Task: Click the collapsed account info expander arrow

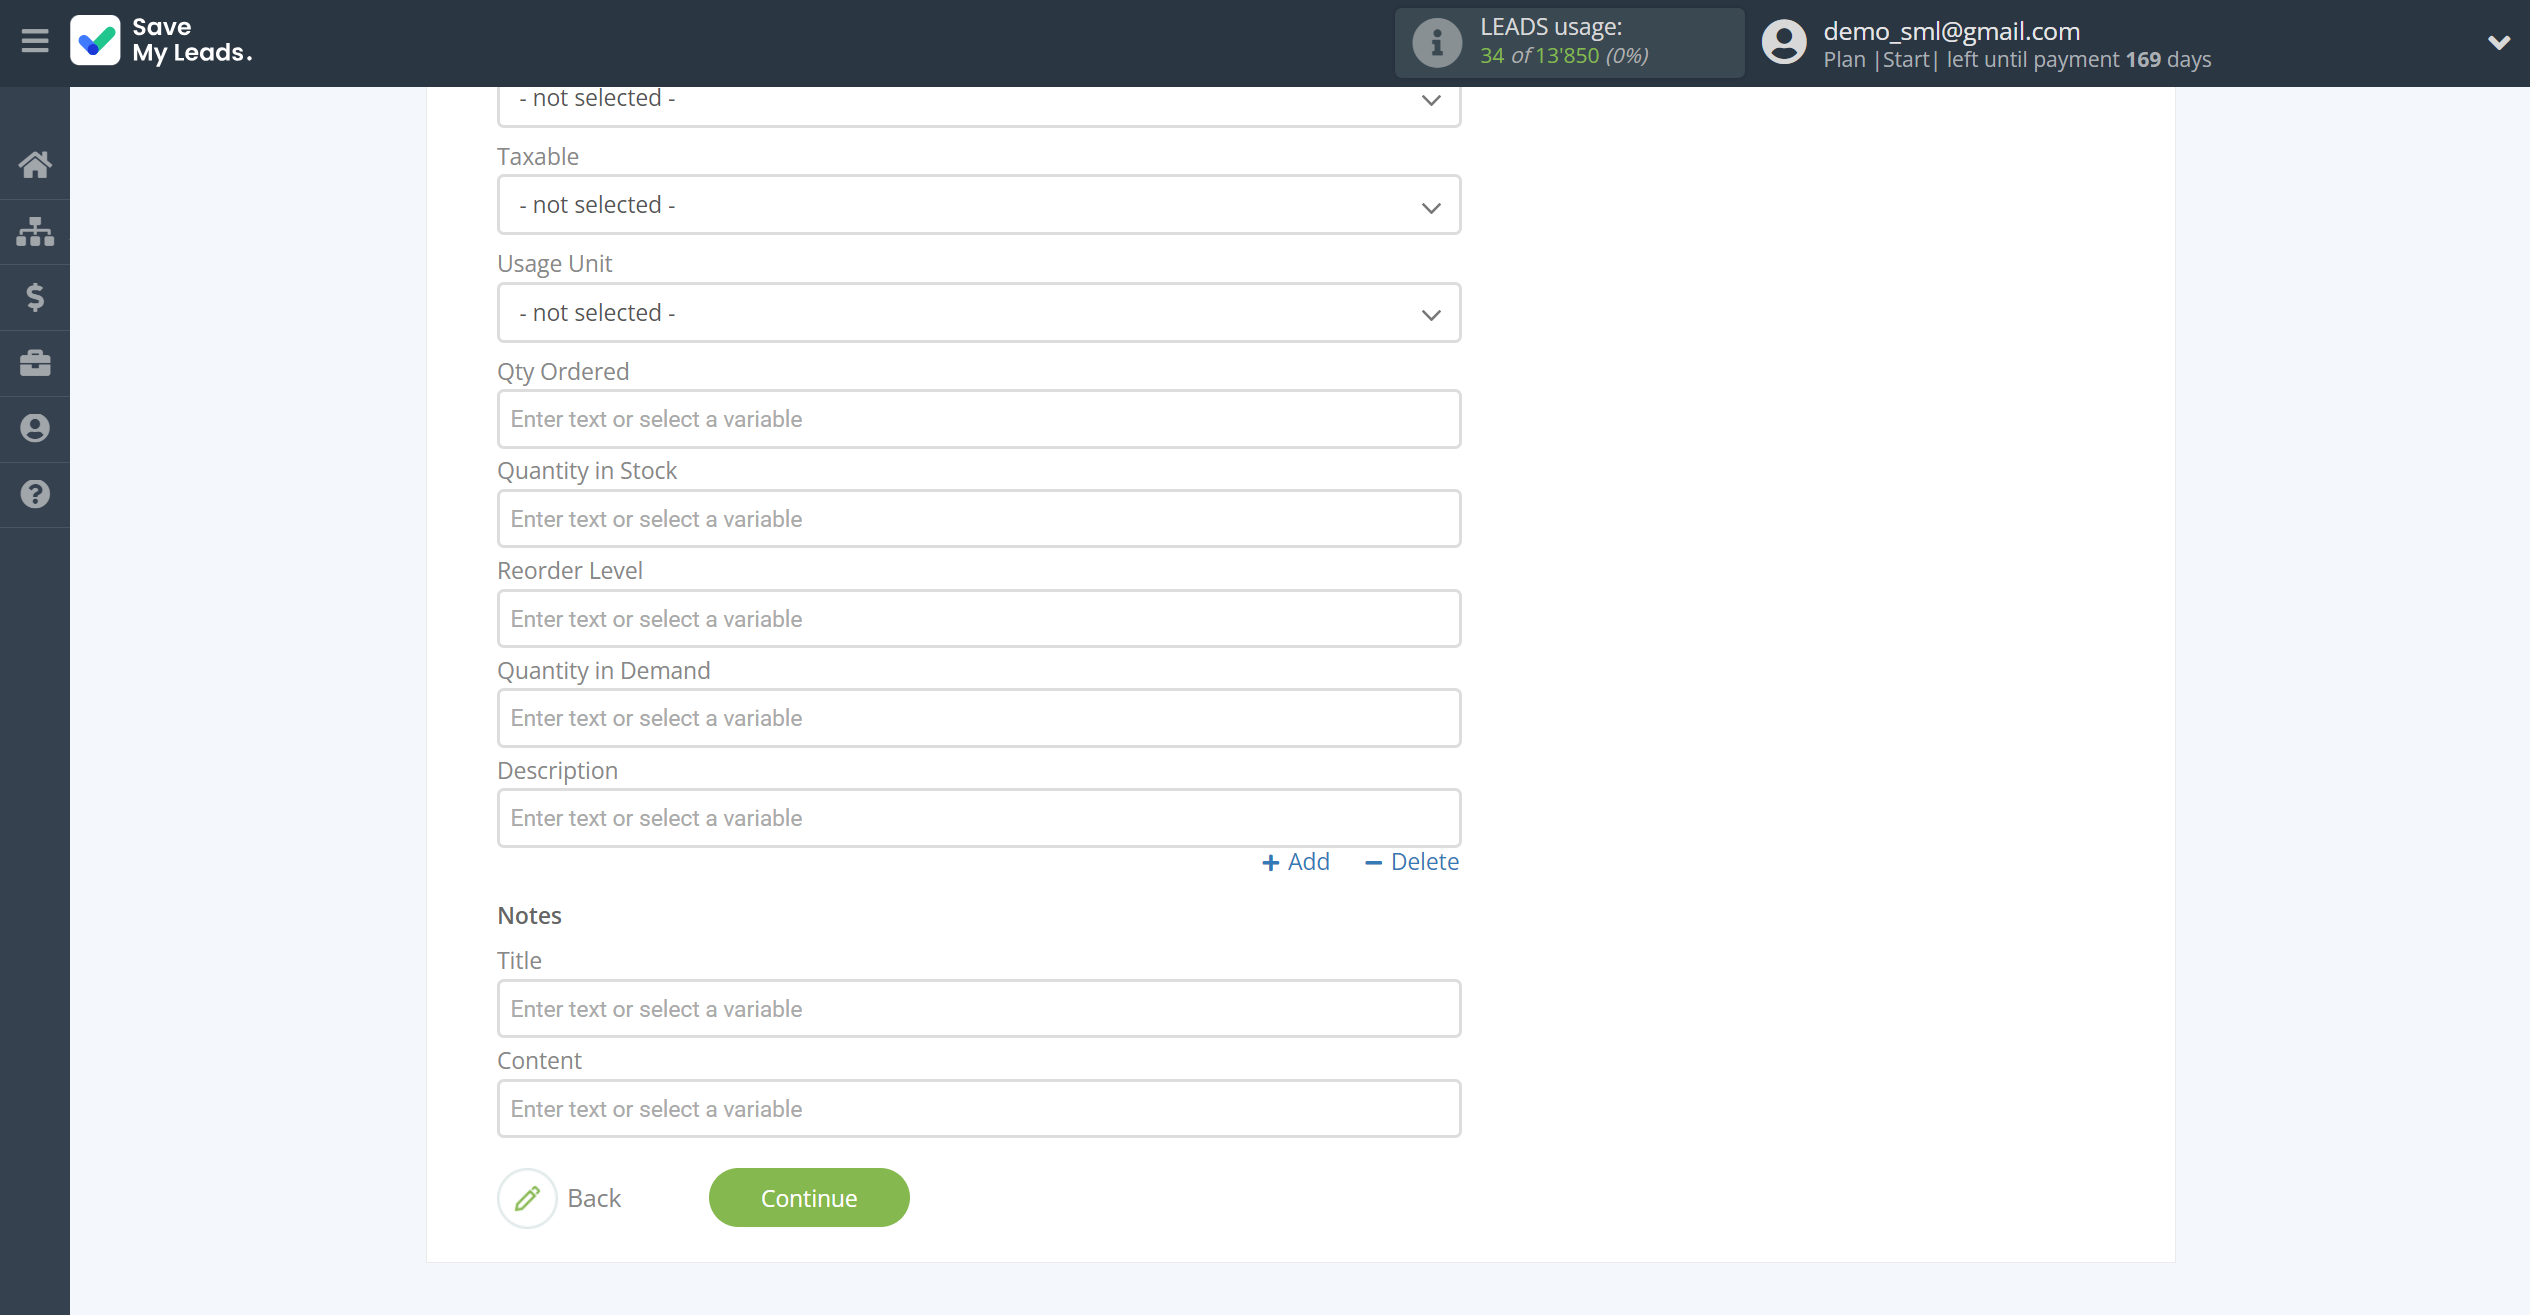Action: coord(2497,42)
